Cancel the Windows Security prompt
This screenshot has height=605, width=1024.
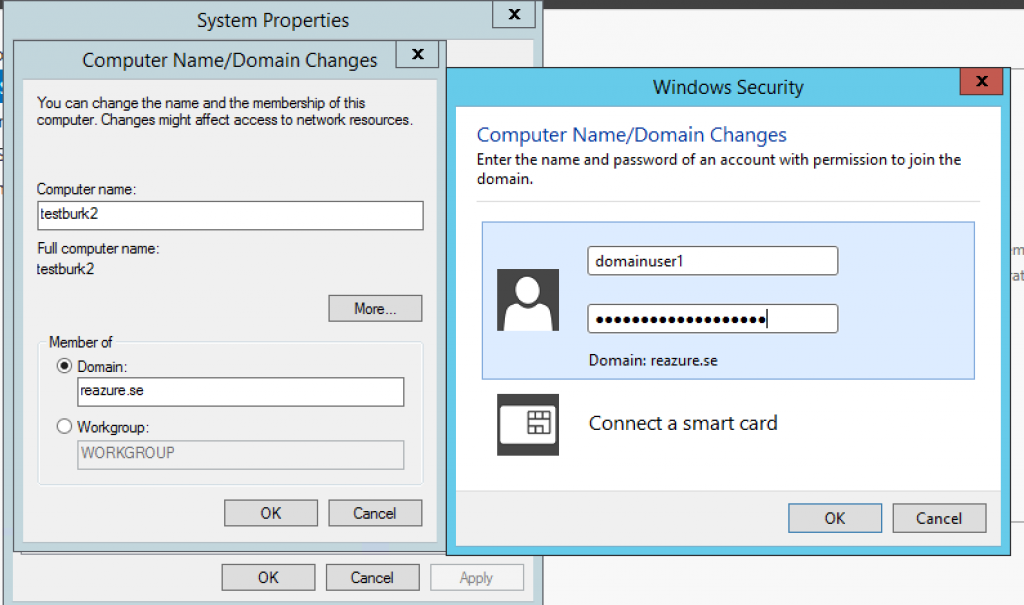[x=938, y=518]
